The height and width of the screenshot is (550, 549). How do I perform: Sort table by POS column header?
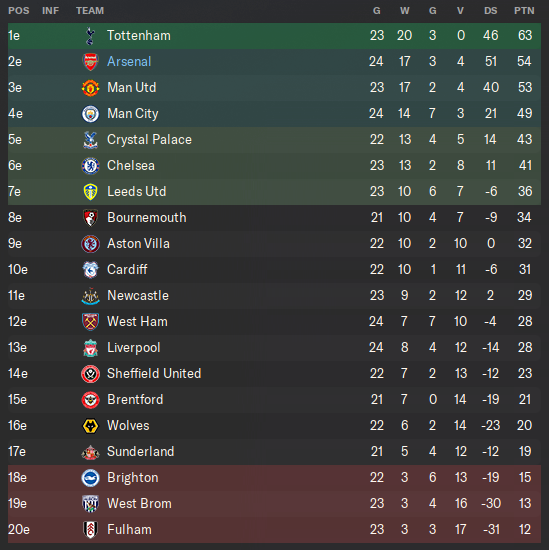tap(19, 11)
